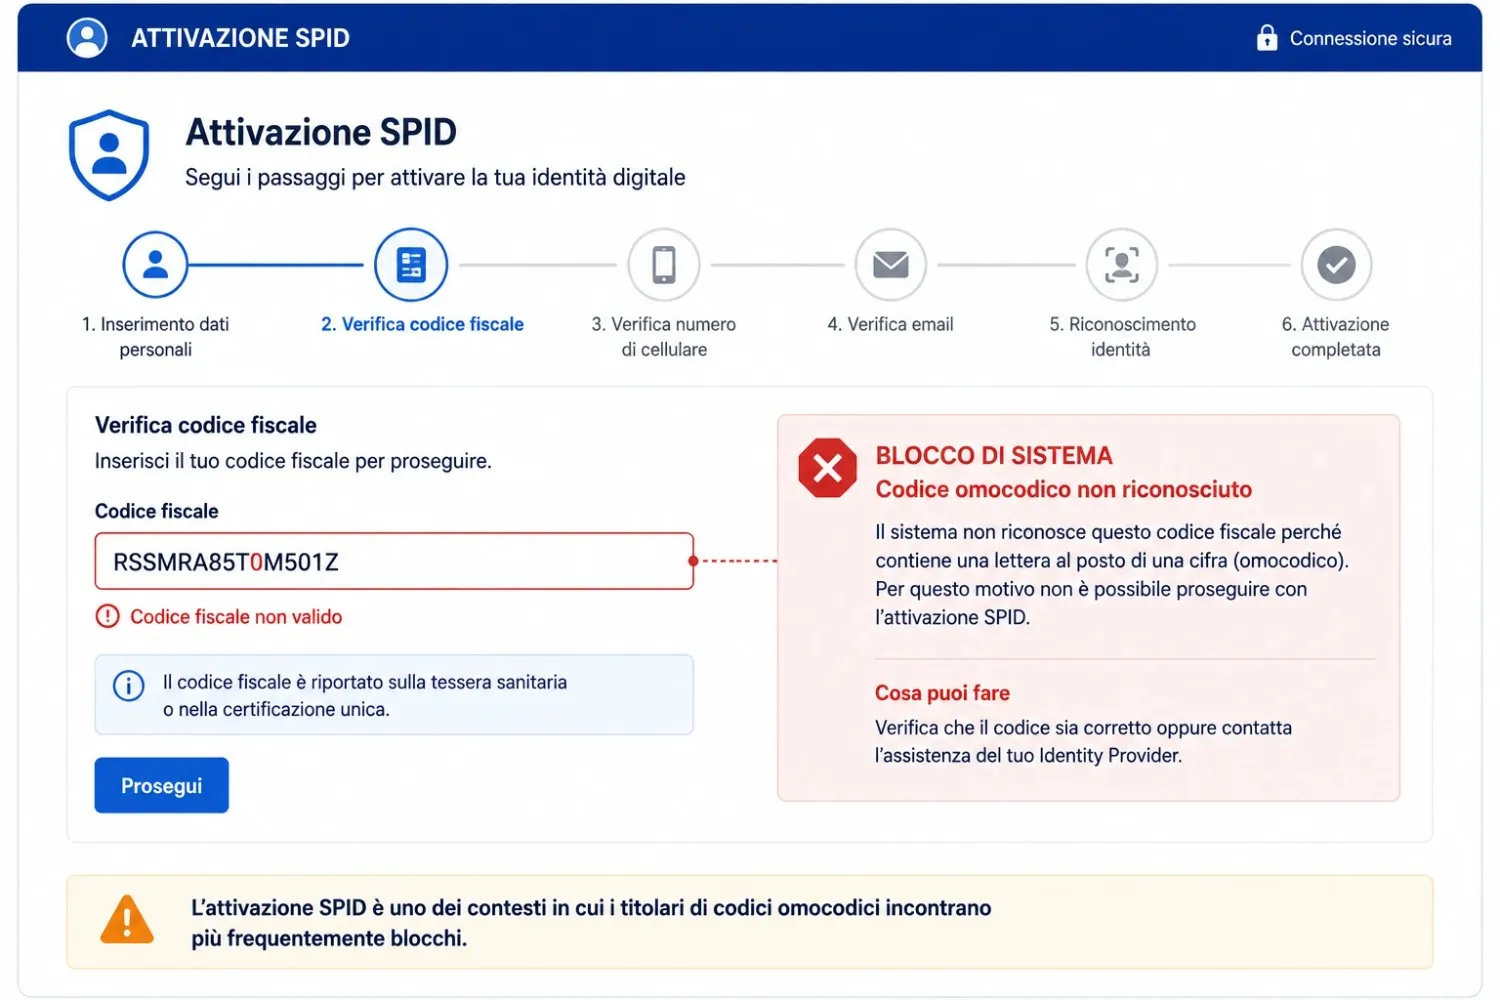Click 'Segui i passaggi per attivare' subtitle
The width and height of the screenshot is (1500, 1000).
click(x=435, y=177)
